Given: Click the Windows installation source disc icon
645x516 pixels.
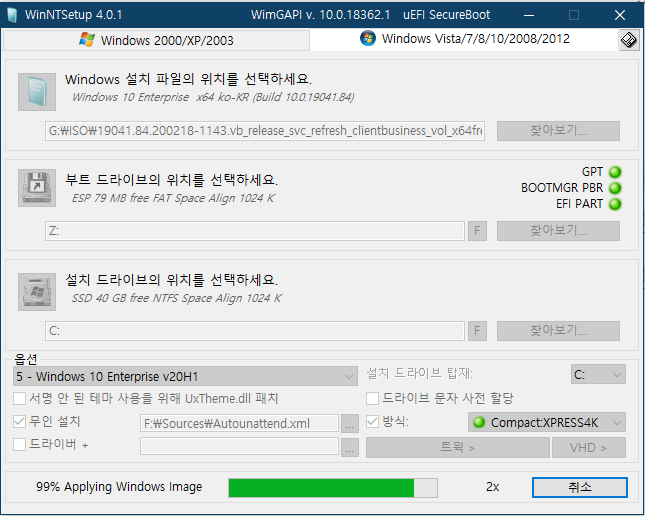Looking at the screenshot, I should [37, 92].
